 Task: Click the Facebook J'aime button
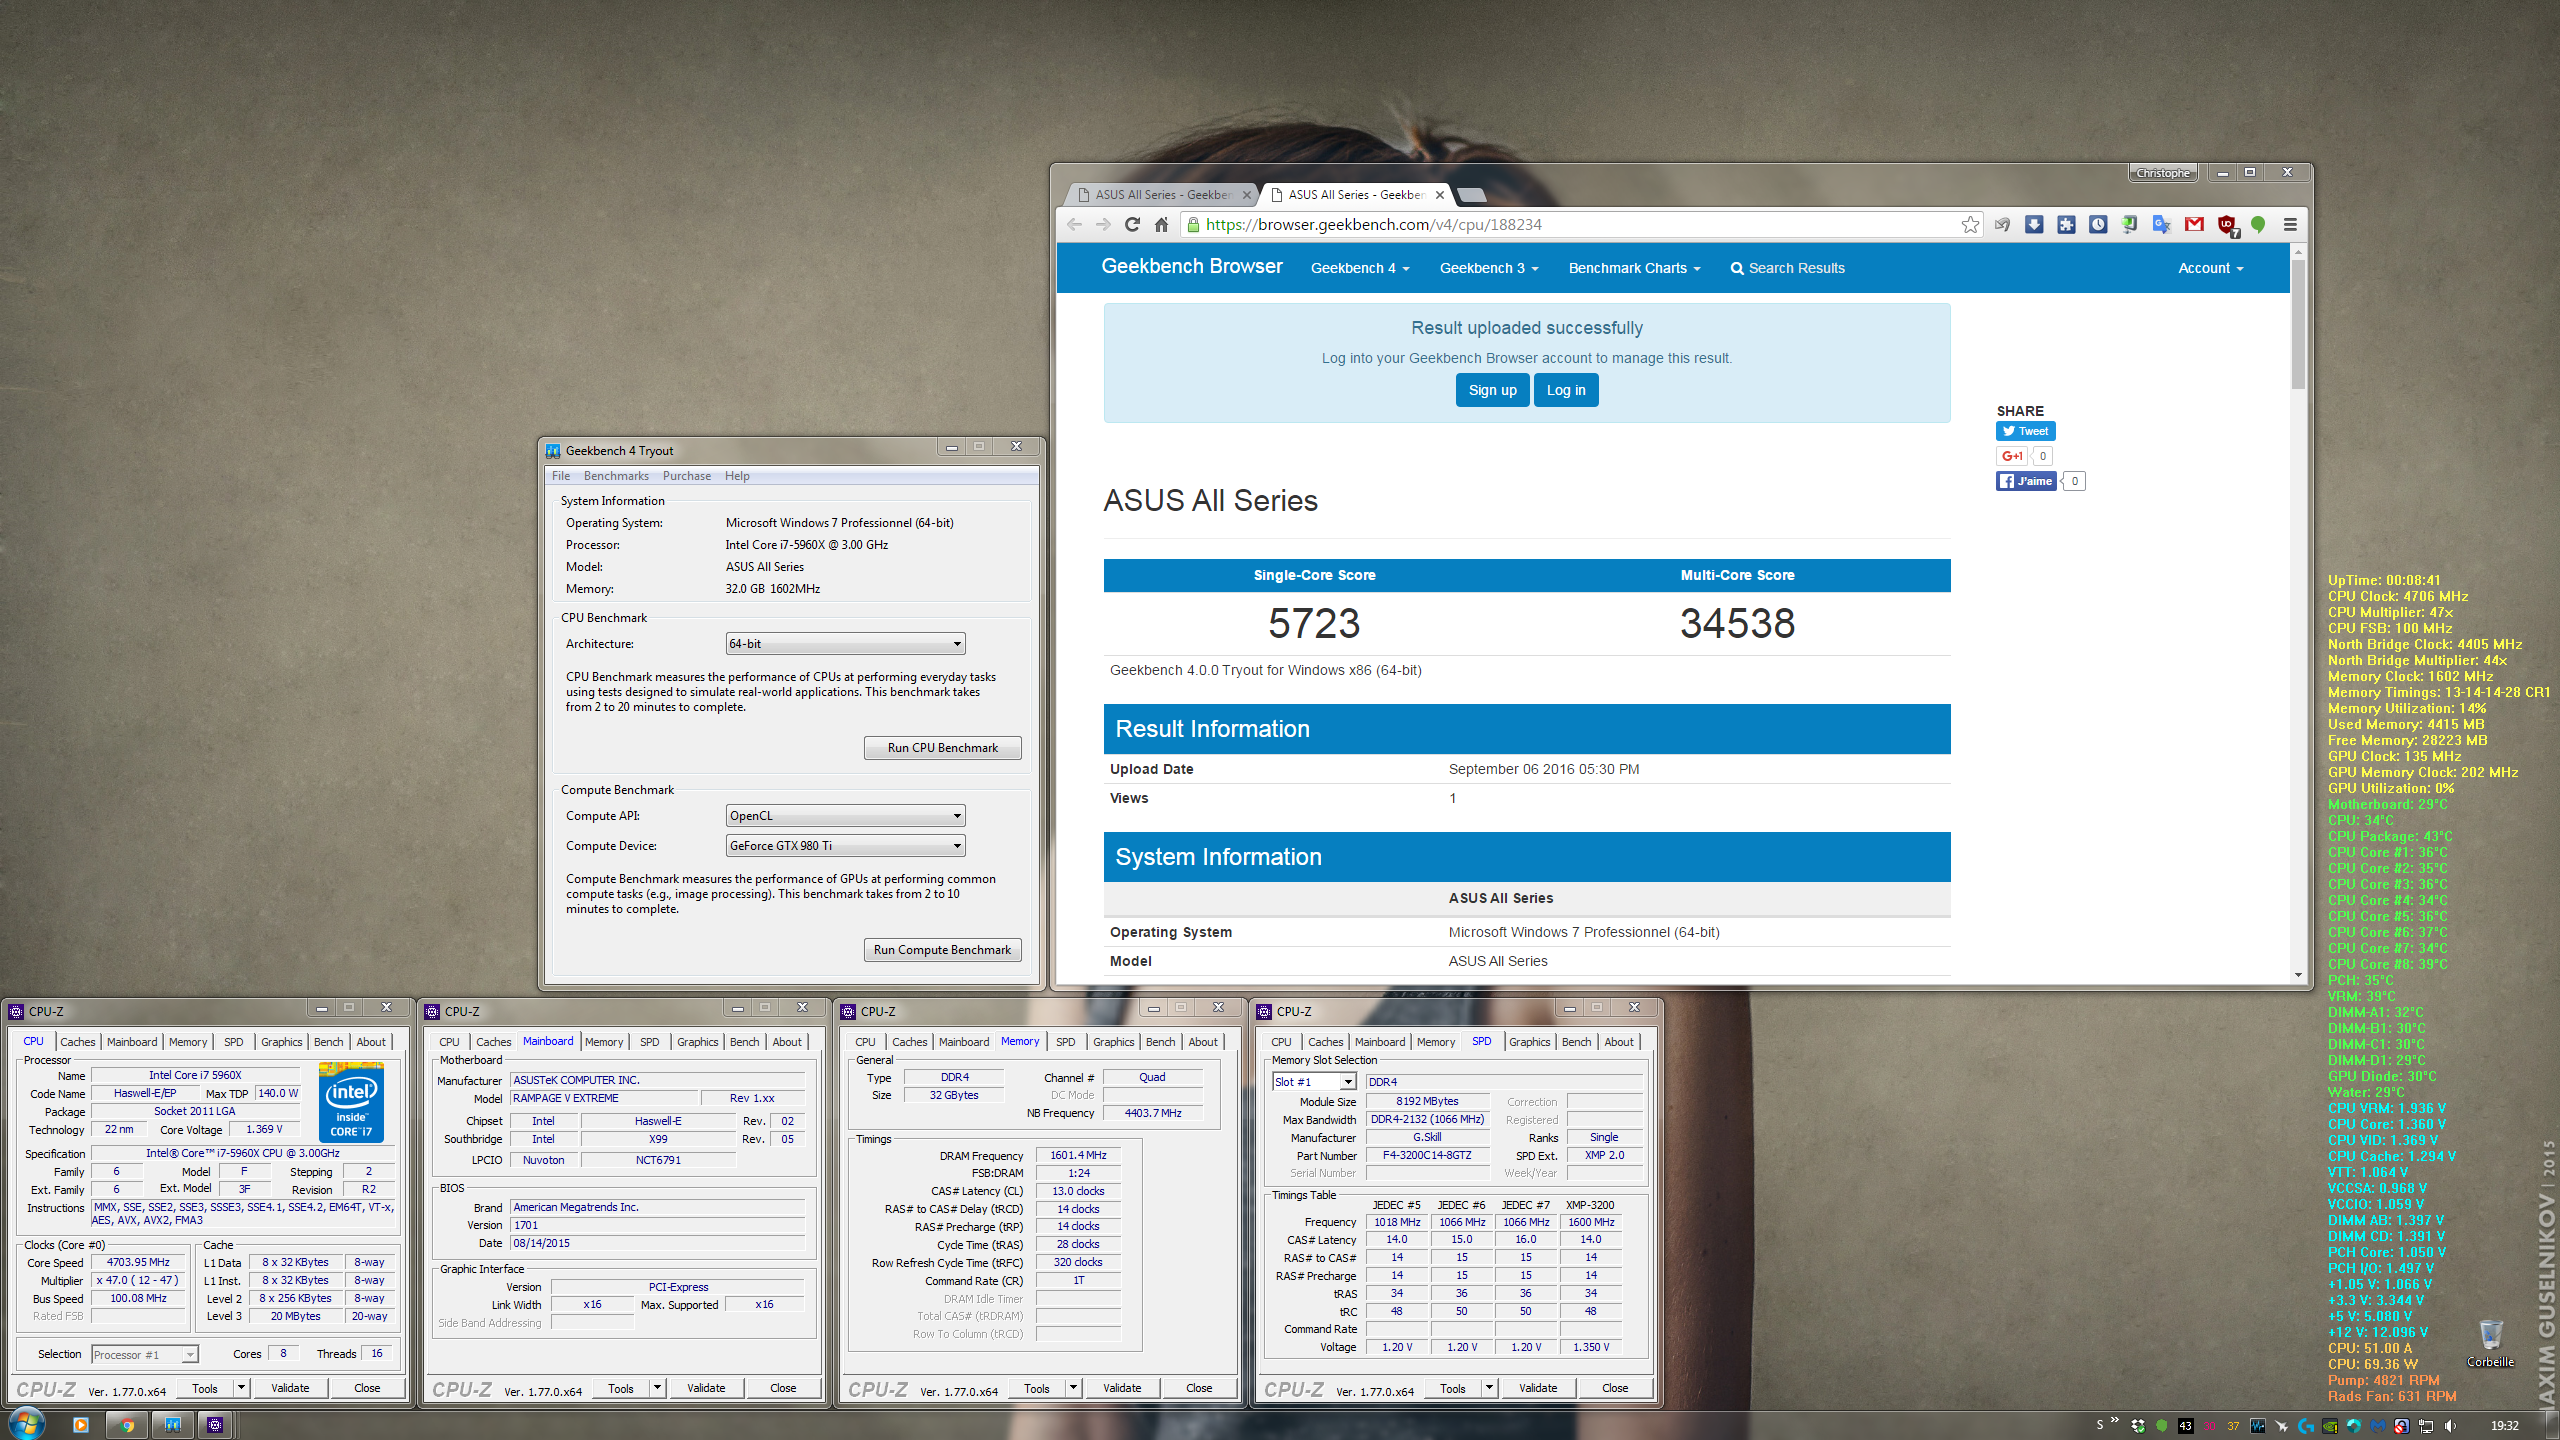pos(2026,481)
